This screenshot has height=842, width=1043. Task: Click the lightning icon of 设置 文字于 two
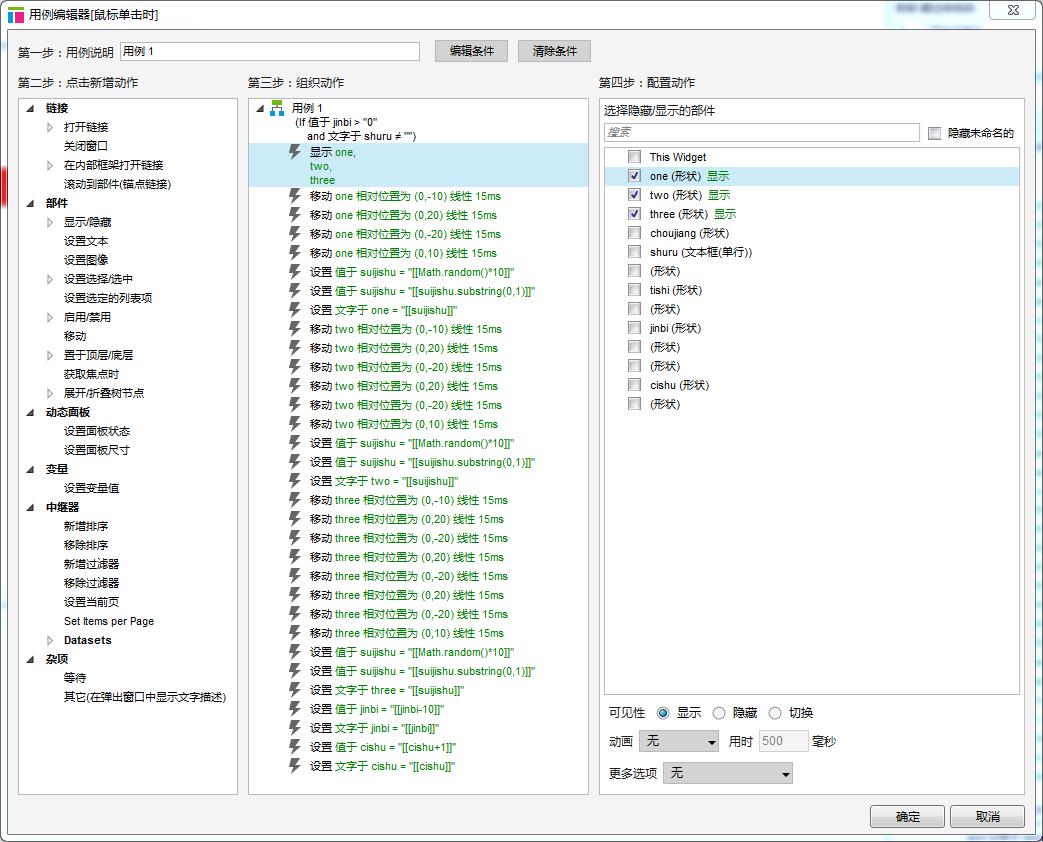coord(295,481)
